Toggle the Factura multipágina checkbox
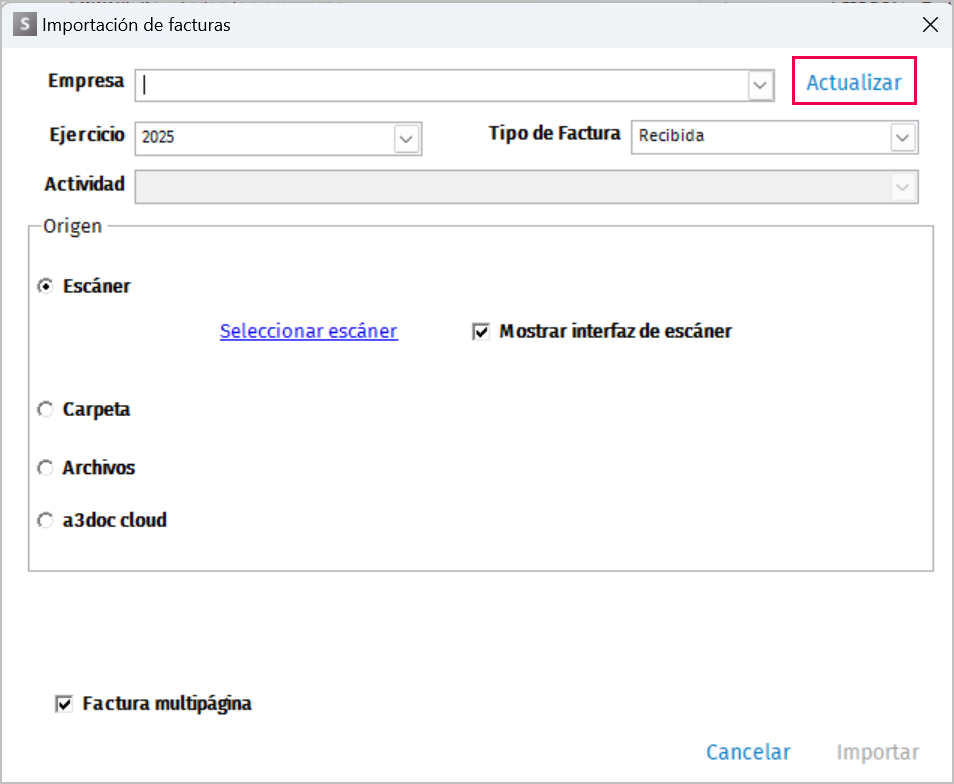 click(x=64, y=705)
